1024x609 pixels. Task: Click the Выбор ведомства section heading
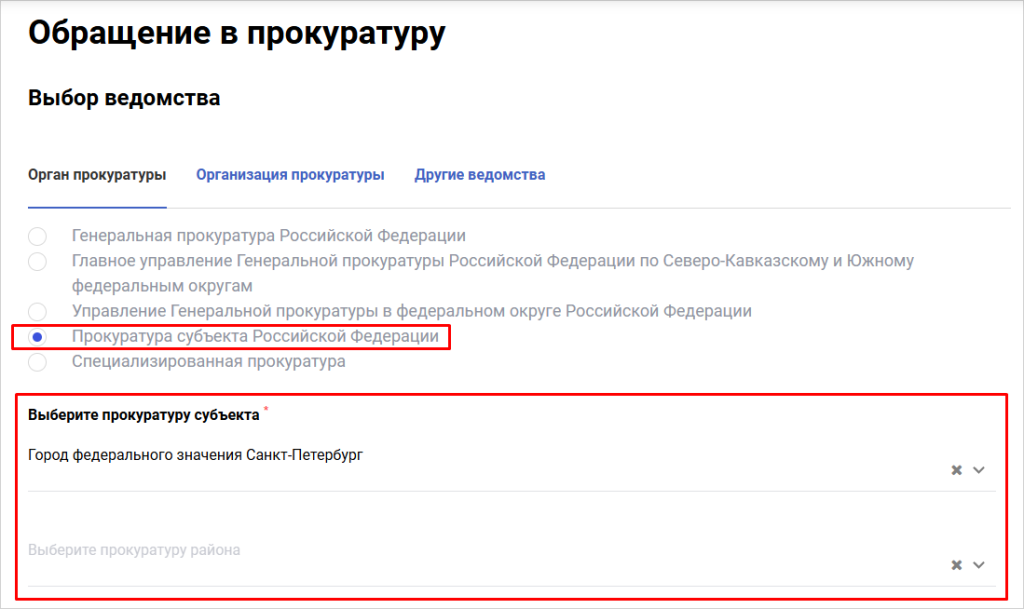(x=124, y=98)
